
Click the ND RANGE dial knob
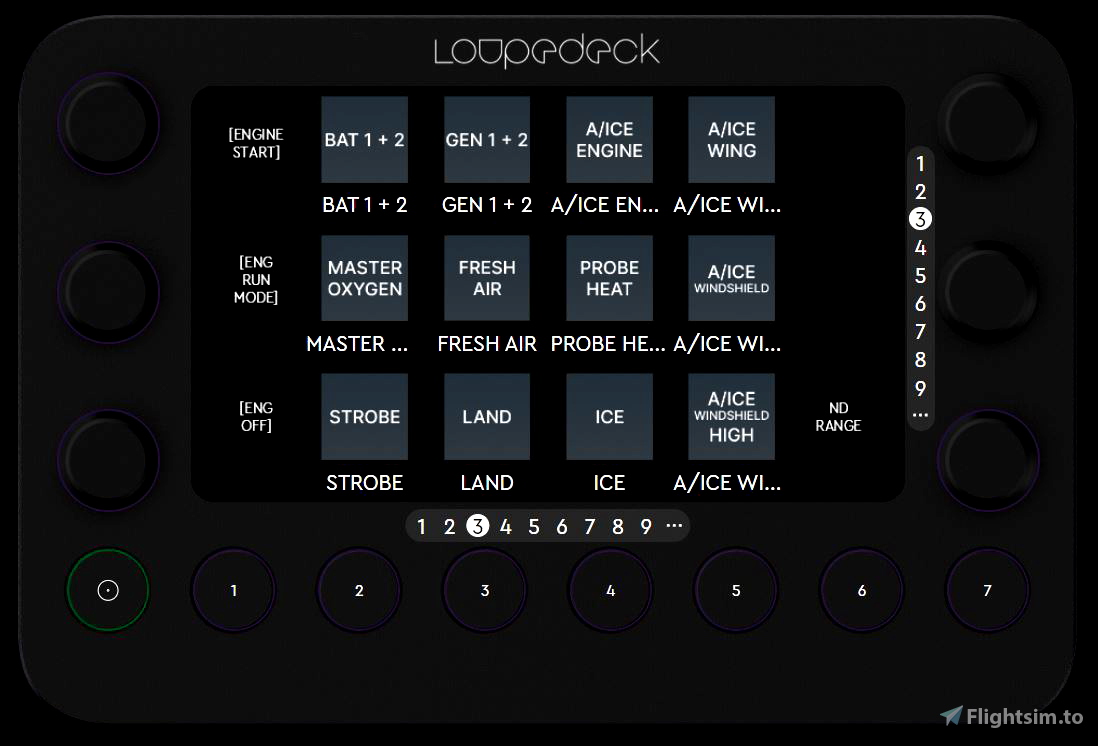coord(988,460)
